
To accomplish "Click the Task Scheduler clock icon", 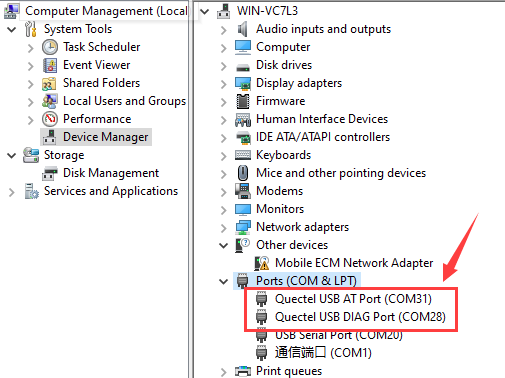I will pos(50,47).
